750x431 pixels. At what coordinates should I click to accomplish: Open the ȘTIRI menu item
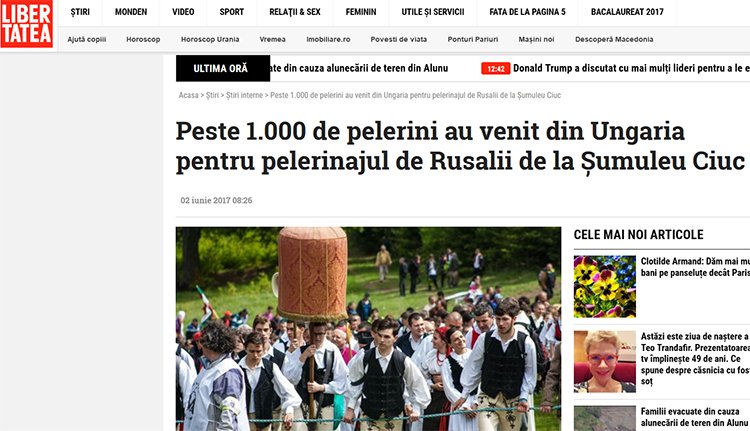tap(80, 12)
